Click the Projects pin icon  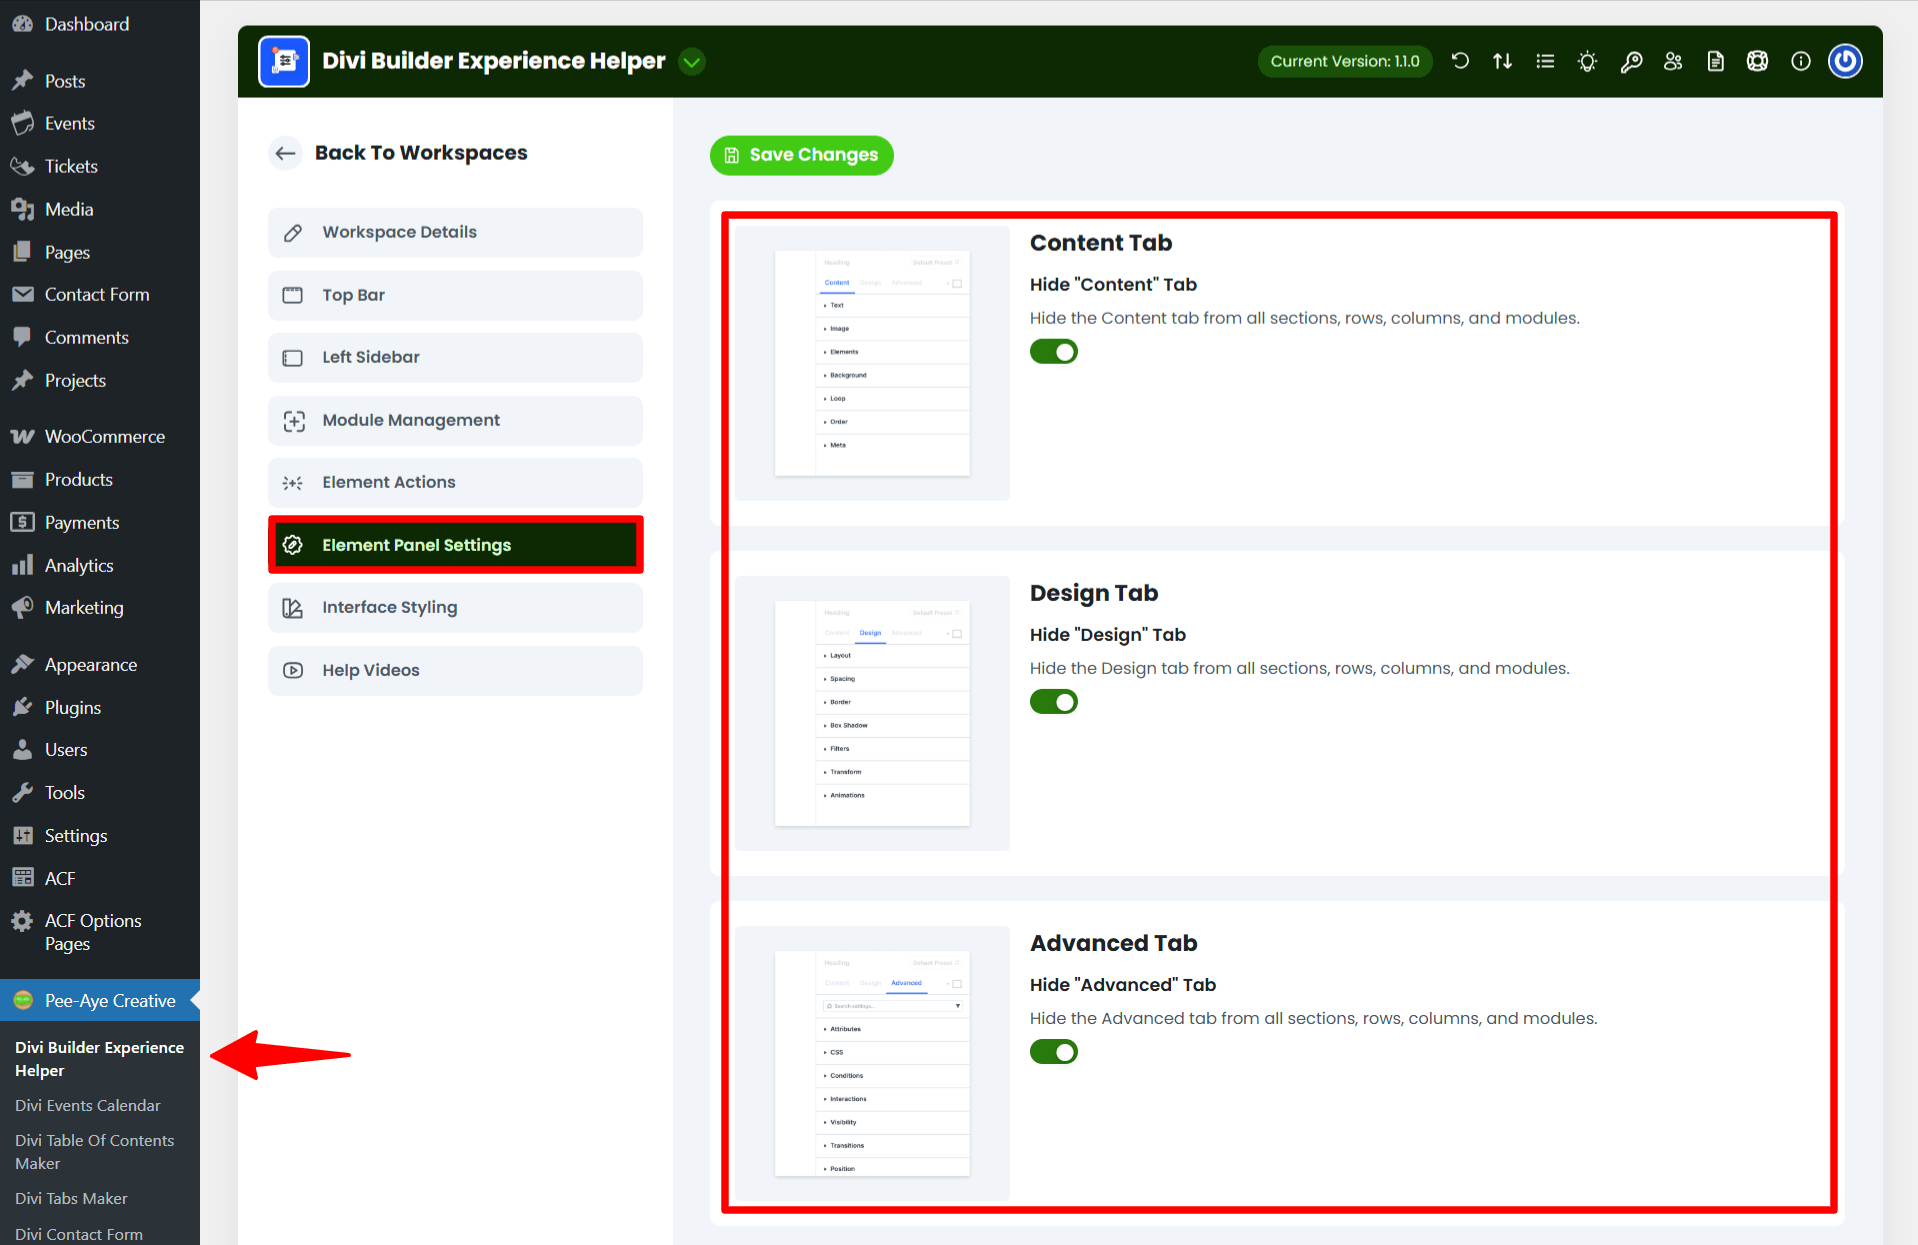[x=22, y=380]
